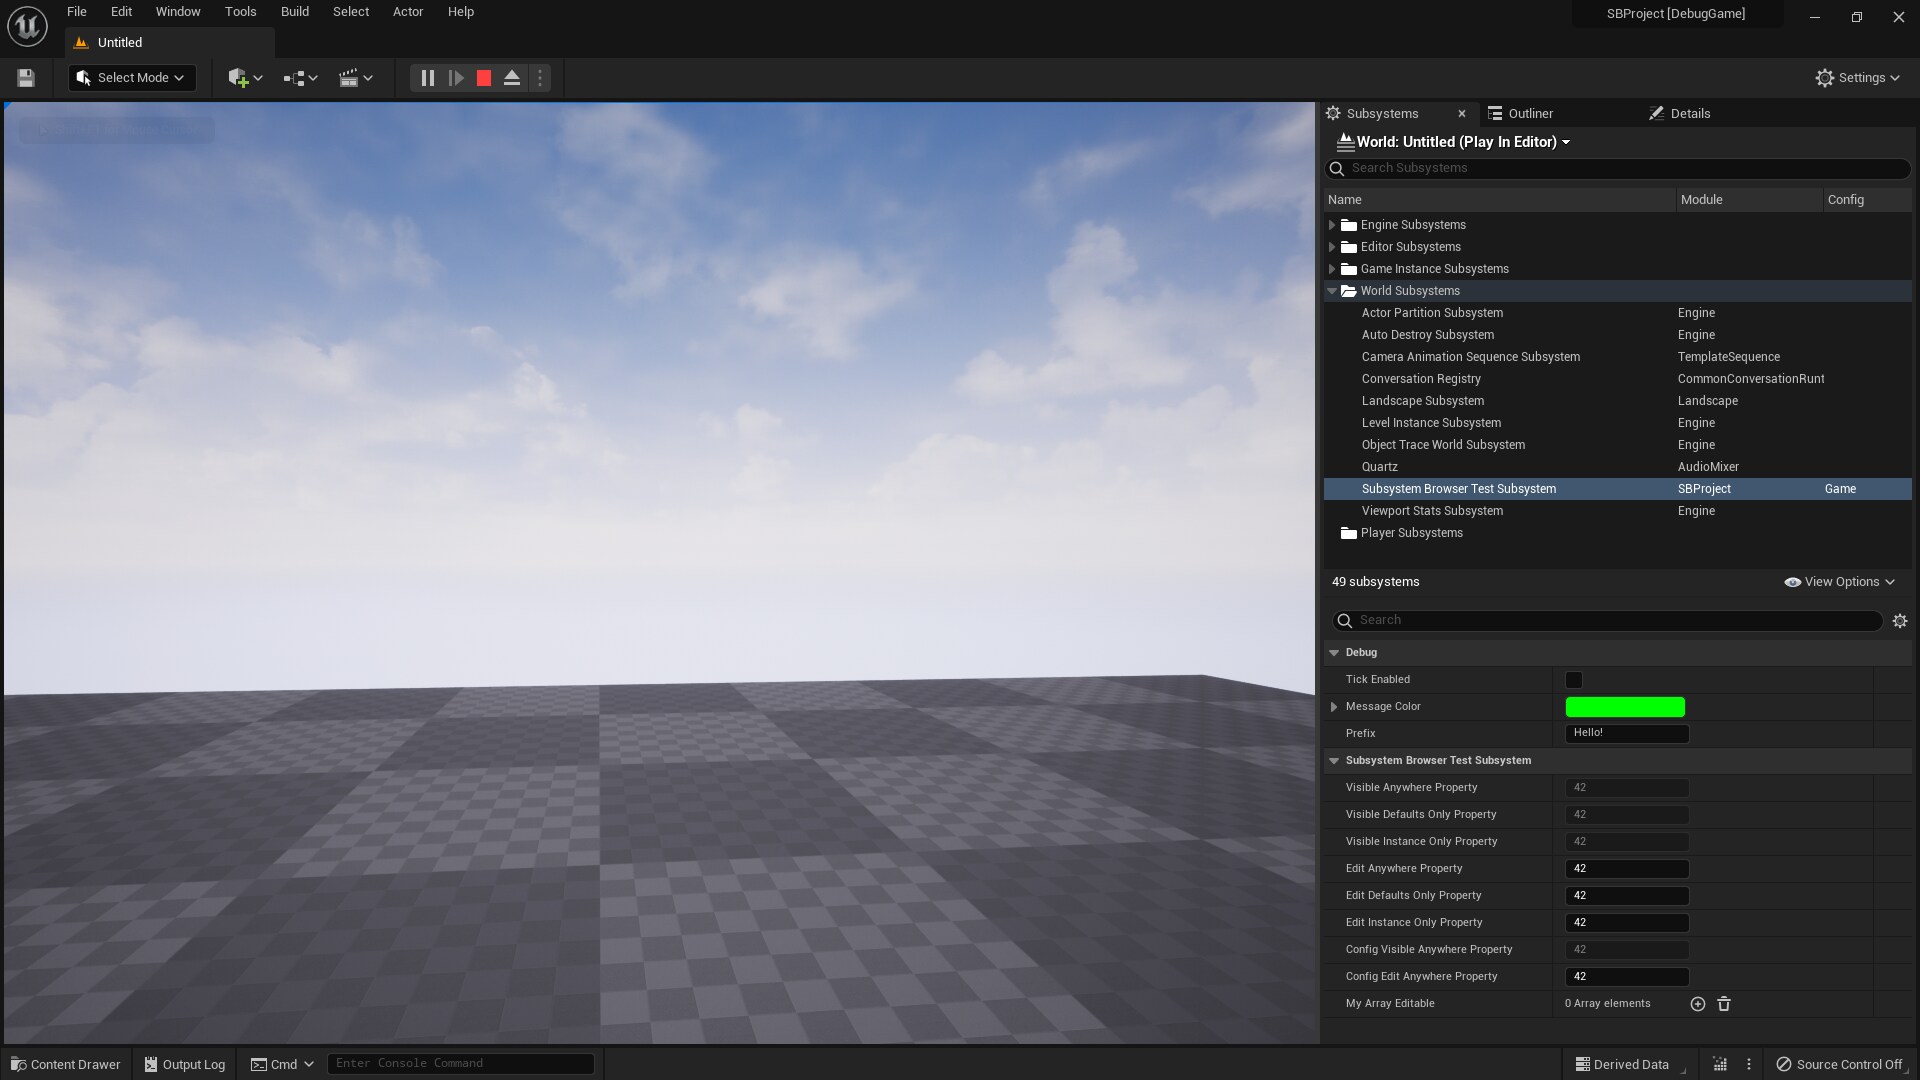Open the View Options menu
Viewport: 1920px width, 1080px height.
click(x=1839, y=582)
